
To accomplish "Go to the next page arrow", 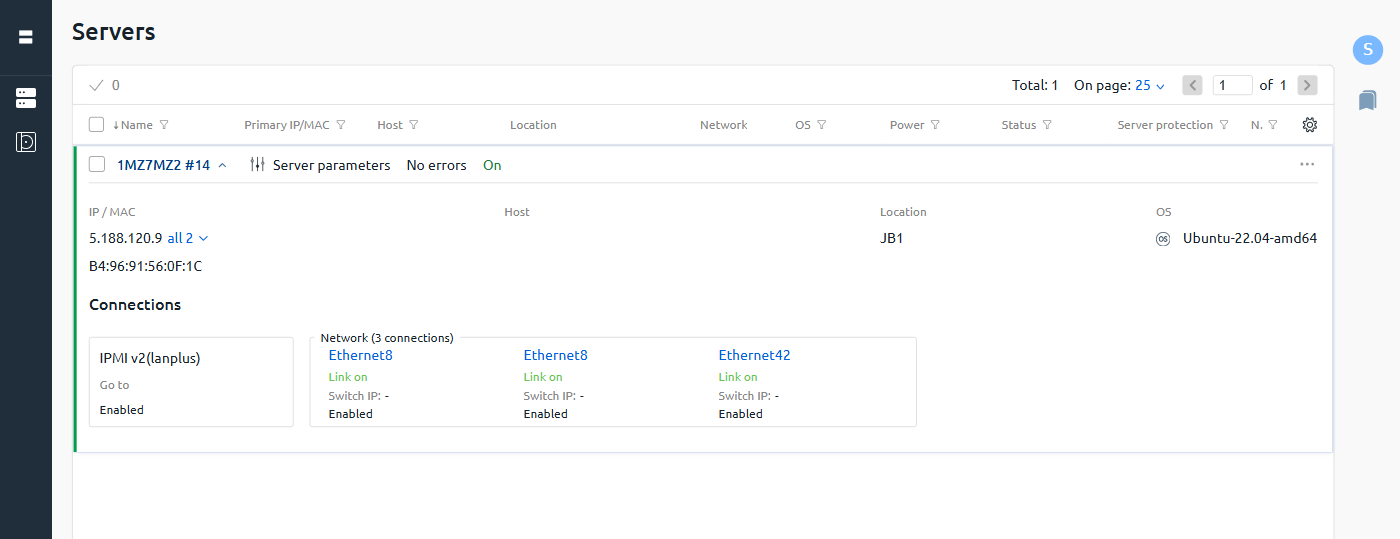I will click(1307, 85).
